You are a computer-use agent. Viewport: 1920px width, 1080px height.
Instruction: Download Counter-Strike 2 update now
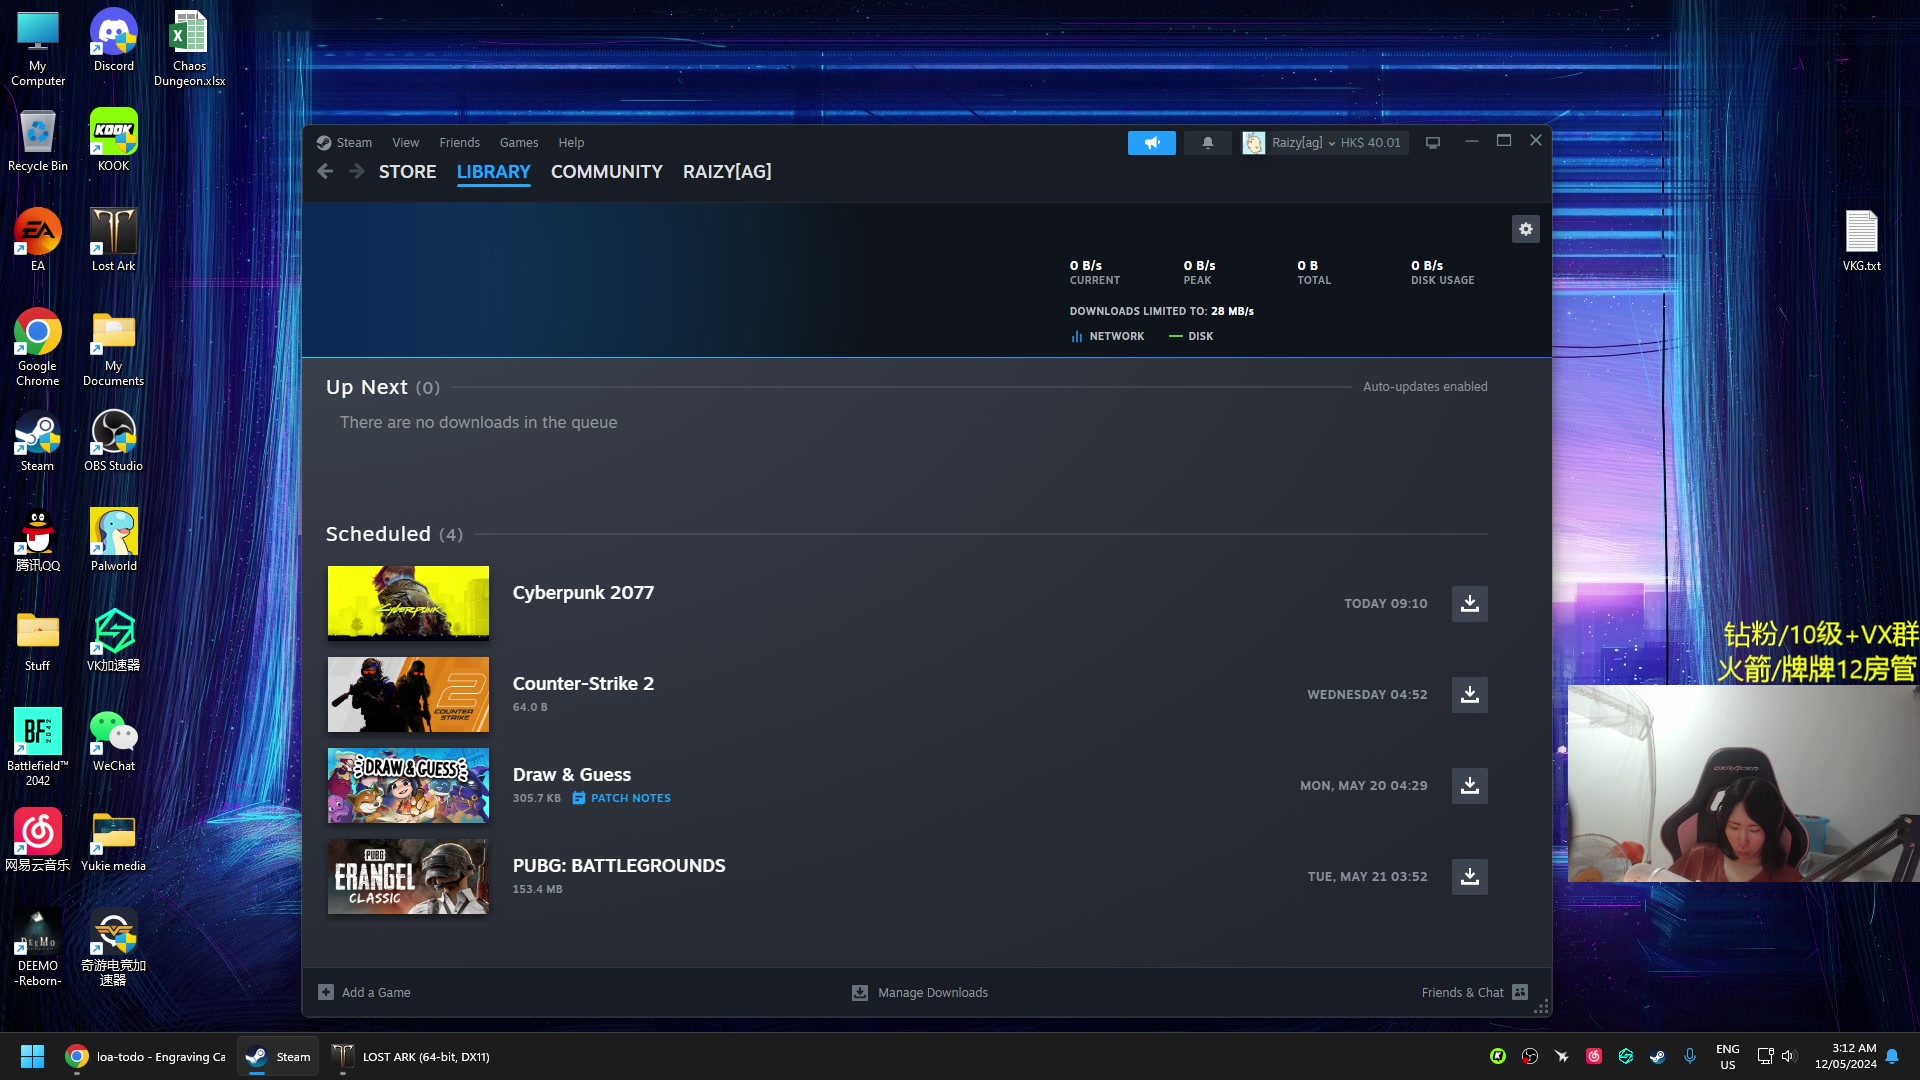point(1469,695)
